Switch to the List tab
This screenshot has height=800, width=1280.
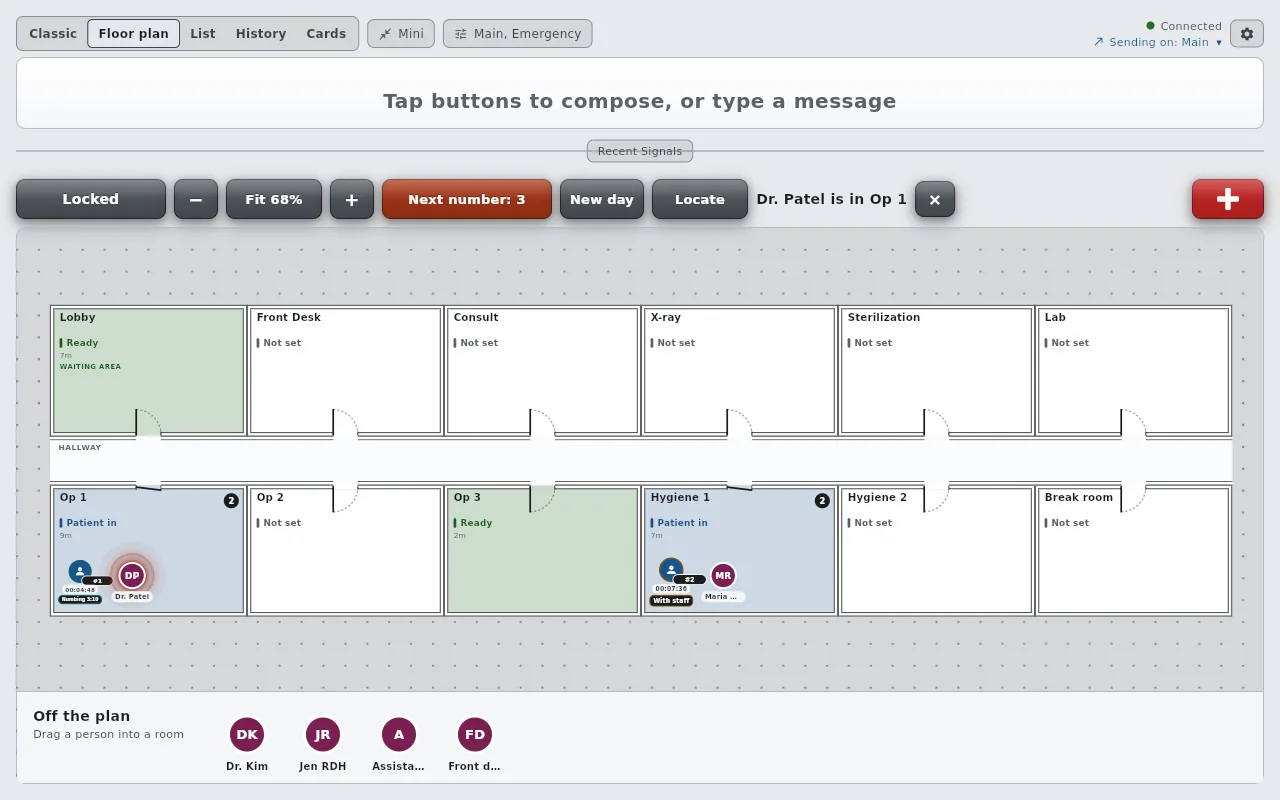pyautogui.click(x=203, y=34)
